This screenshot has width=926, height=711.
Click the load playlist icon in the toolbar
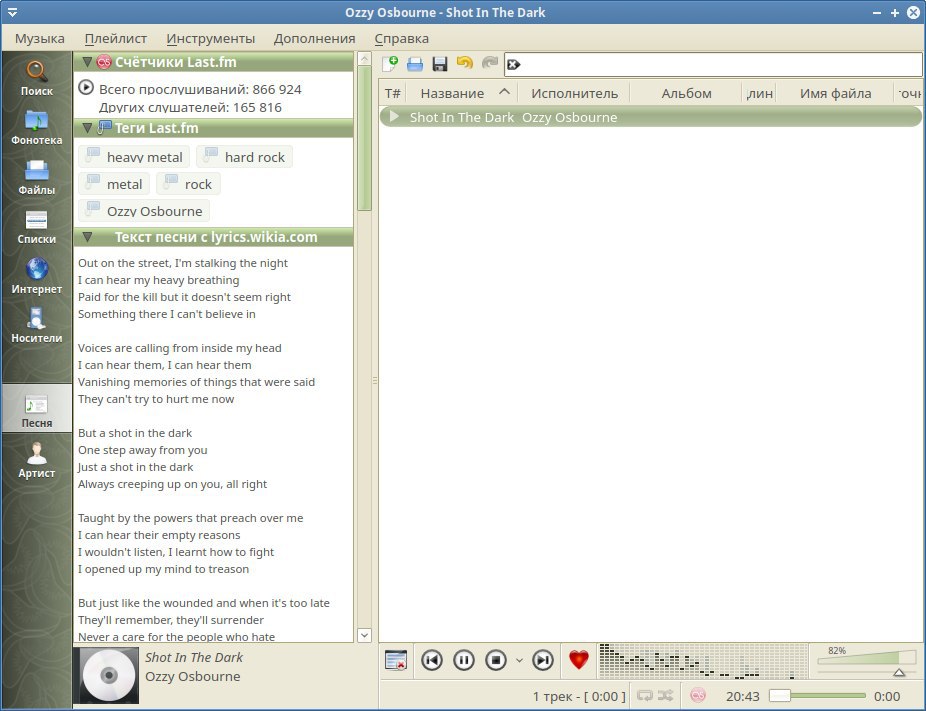[x=415, y=63]
